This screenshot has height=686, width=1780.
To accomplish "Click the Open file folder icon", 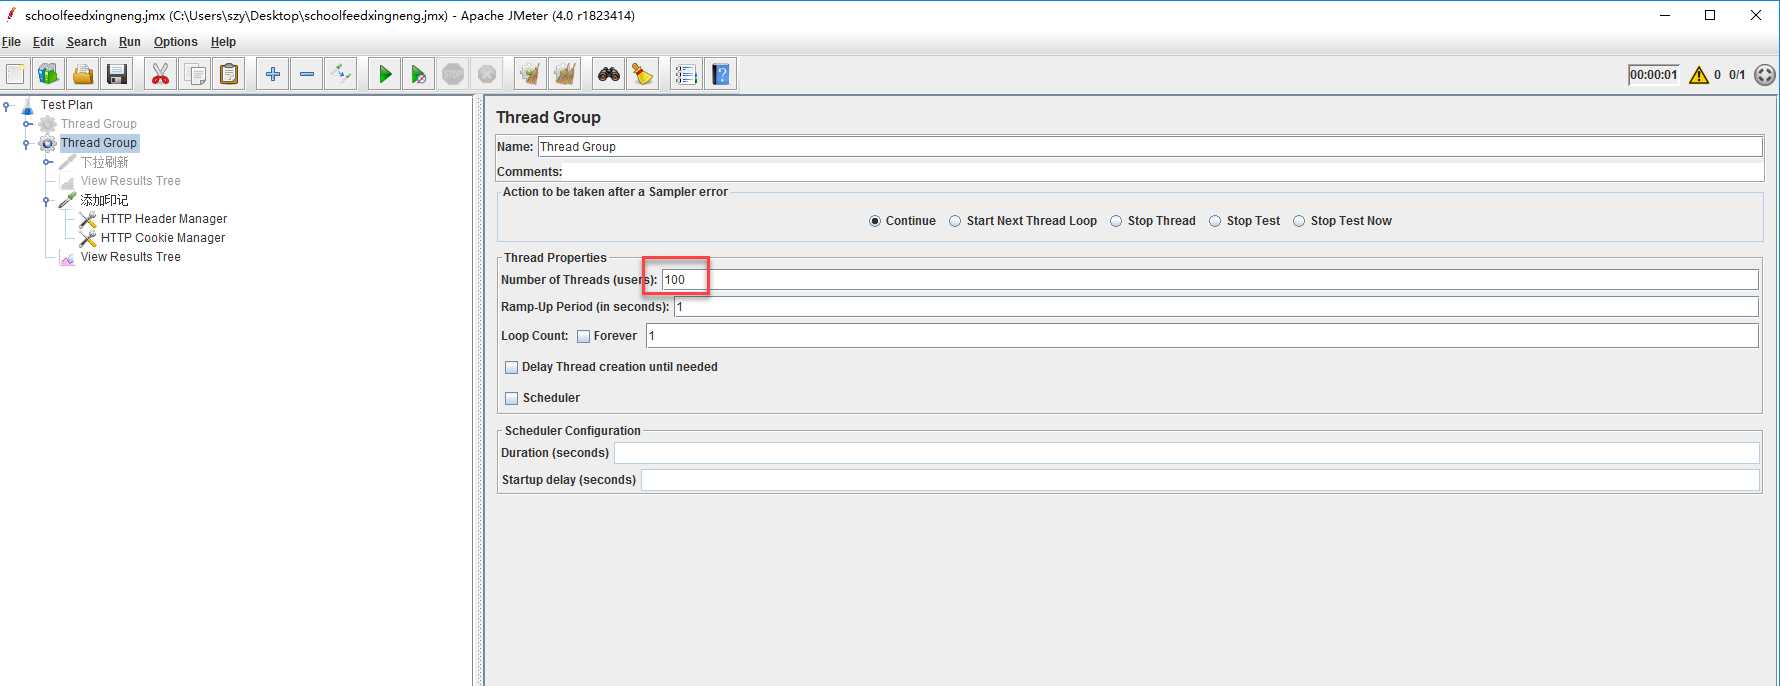I will 83,74.
